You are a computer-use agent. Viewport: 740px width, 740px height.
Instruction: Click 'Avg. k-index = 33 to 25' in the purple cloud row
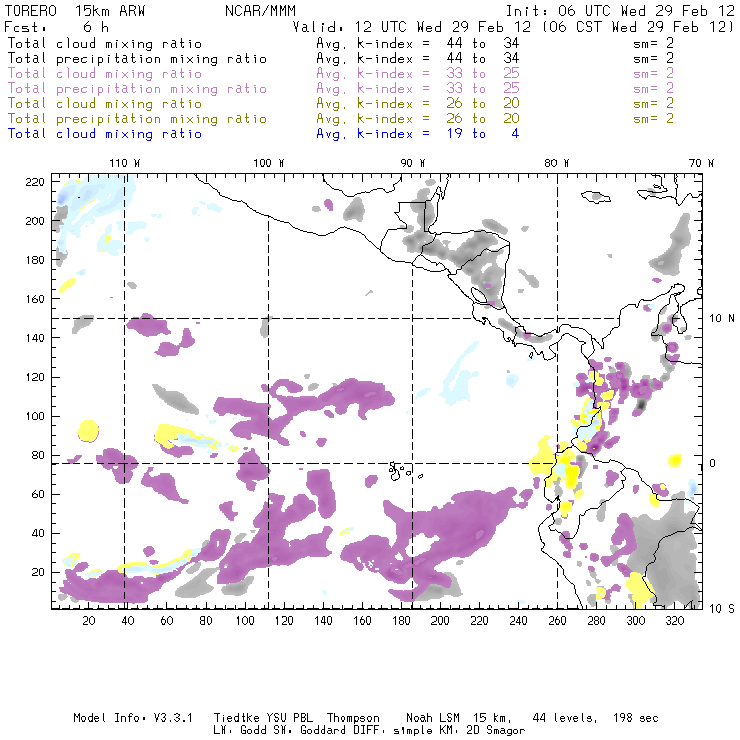pos(418,74)
